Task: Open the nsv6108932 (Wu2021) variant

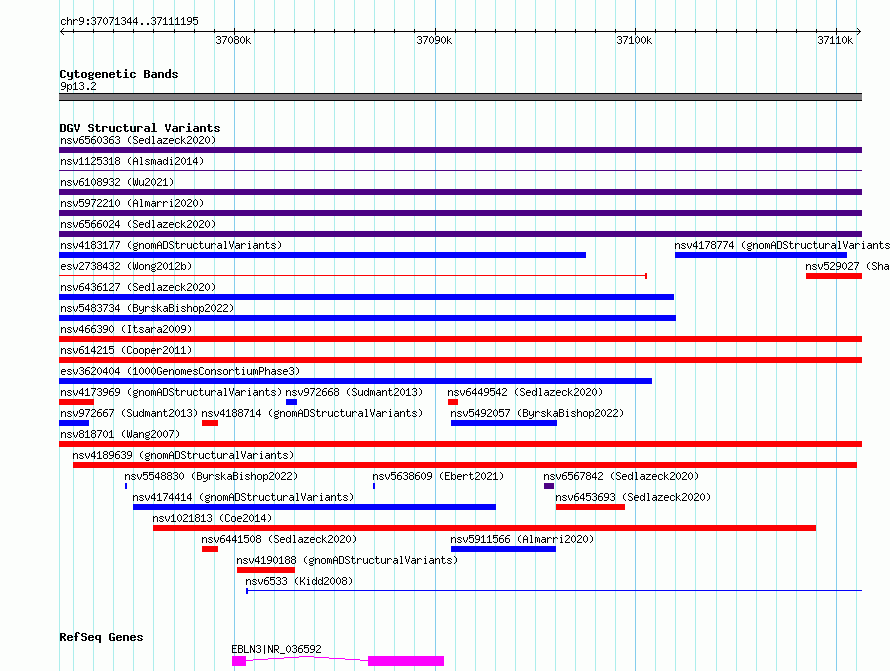Action: (117, 182)
